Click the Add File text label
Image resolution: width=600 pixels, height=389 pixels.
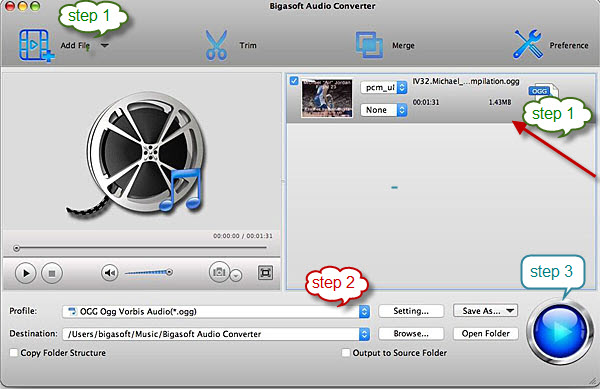click(75, 46)
